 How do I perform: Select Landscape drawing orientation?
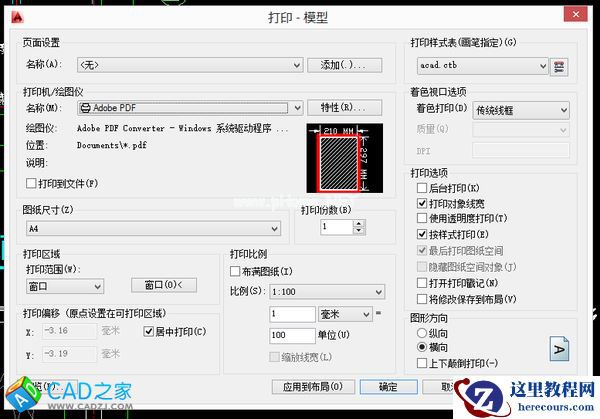coord(422,347)
